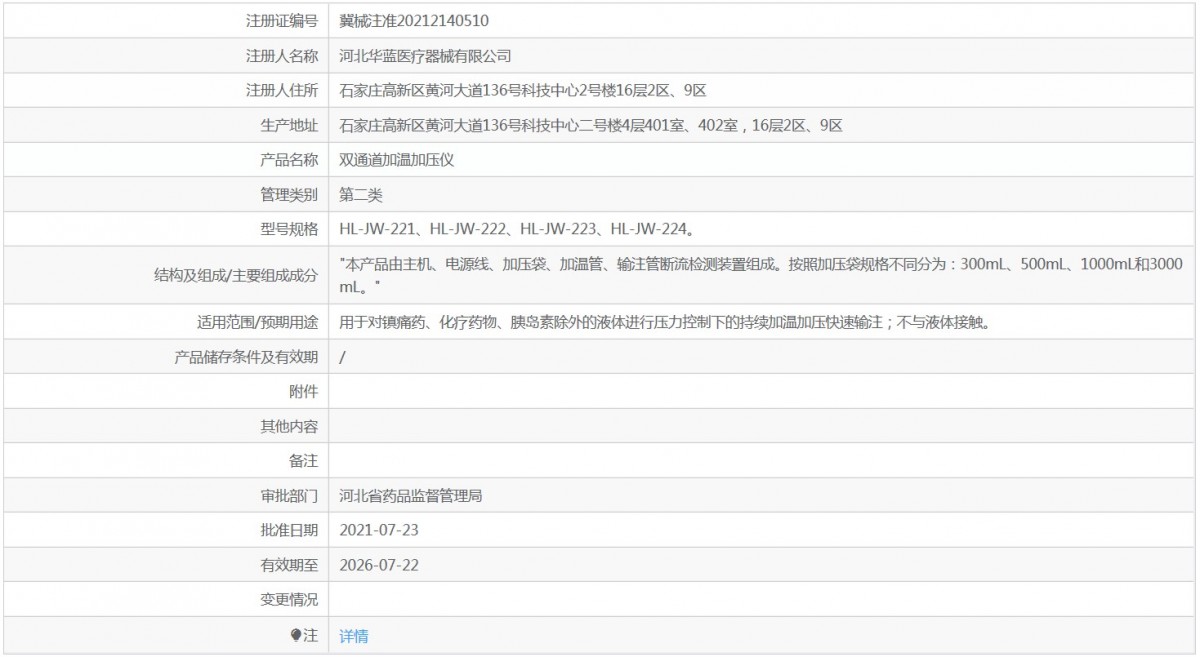Screen dimensions: 1200x657
Task: Select approval department 河北省药品监督管理局
Action: tap(411, 495)
